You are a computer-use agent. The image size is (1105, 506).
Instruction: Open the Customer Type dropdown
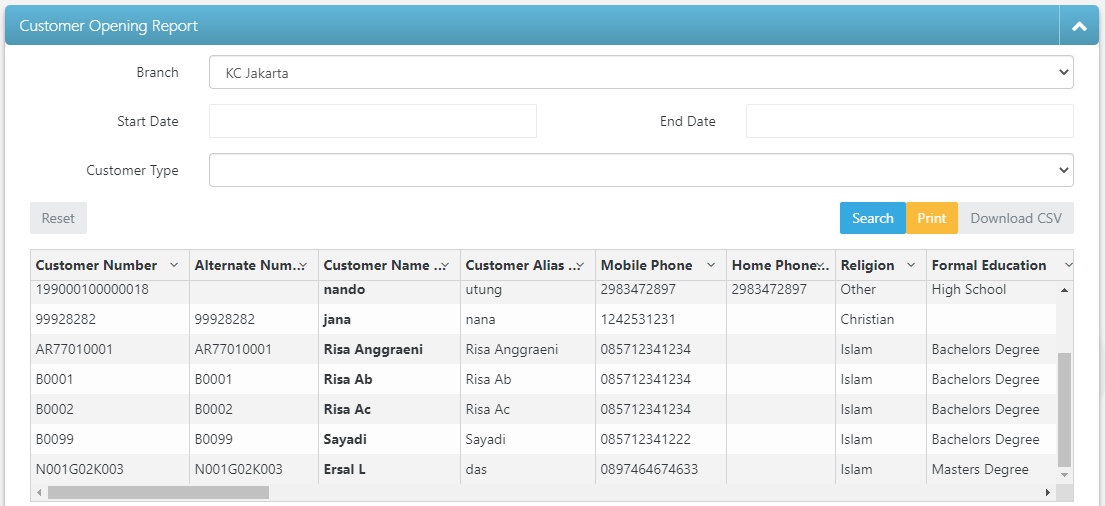[640, 170]
